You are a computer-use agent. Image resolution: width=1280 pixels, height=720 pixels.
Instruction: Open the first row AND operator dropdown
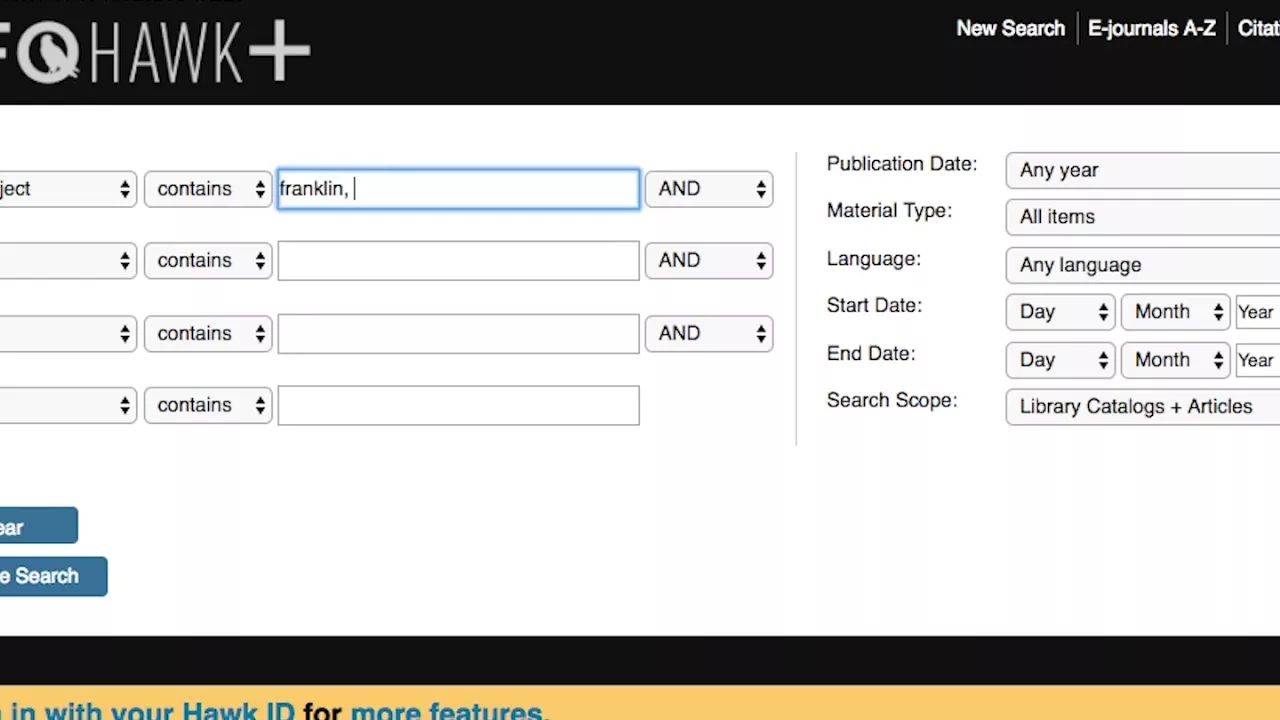(x=709, y=189)
